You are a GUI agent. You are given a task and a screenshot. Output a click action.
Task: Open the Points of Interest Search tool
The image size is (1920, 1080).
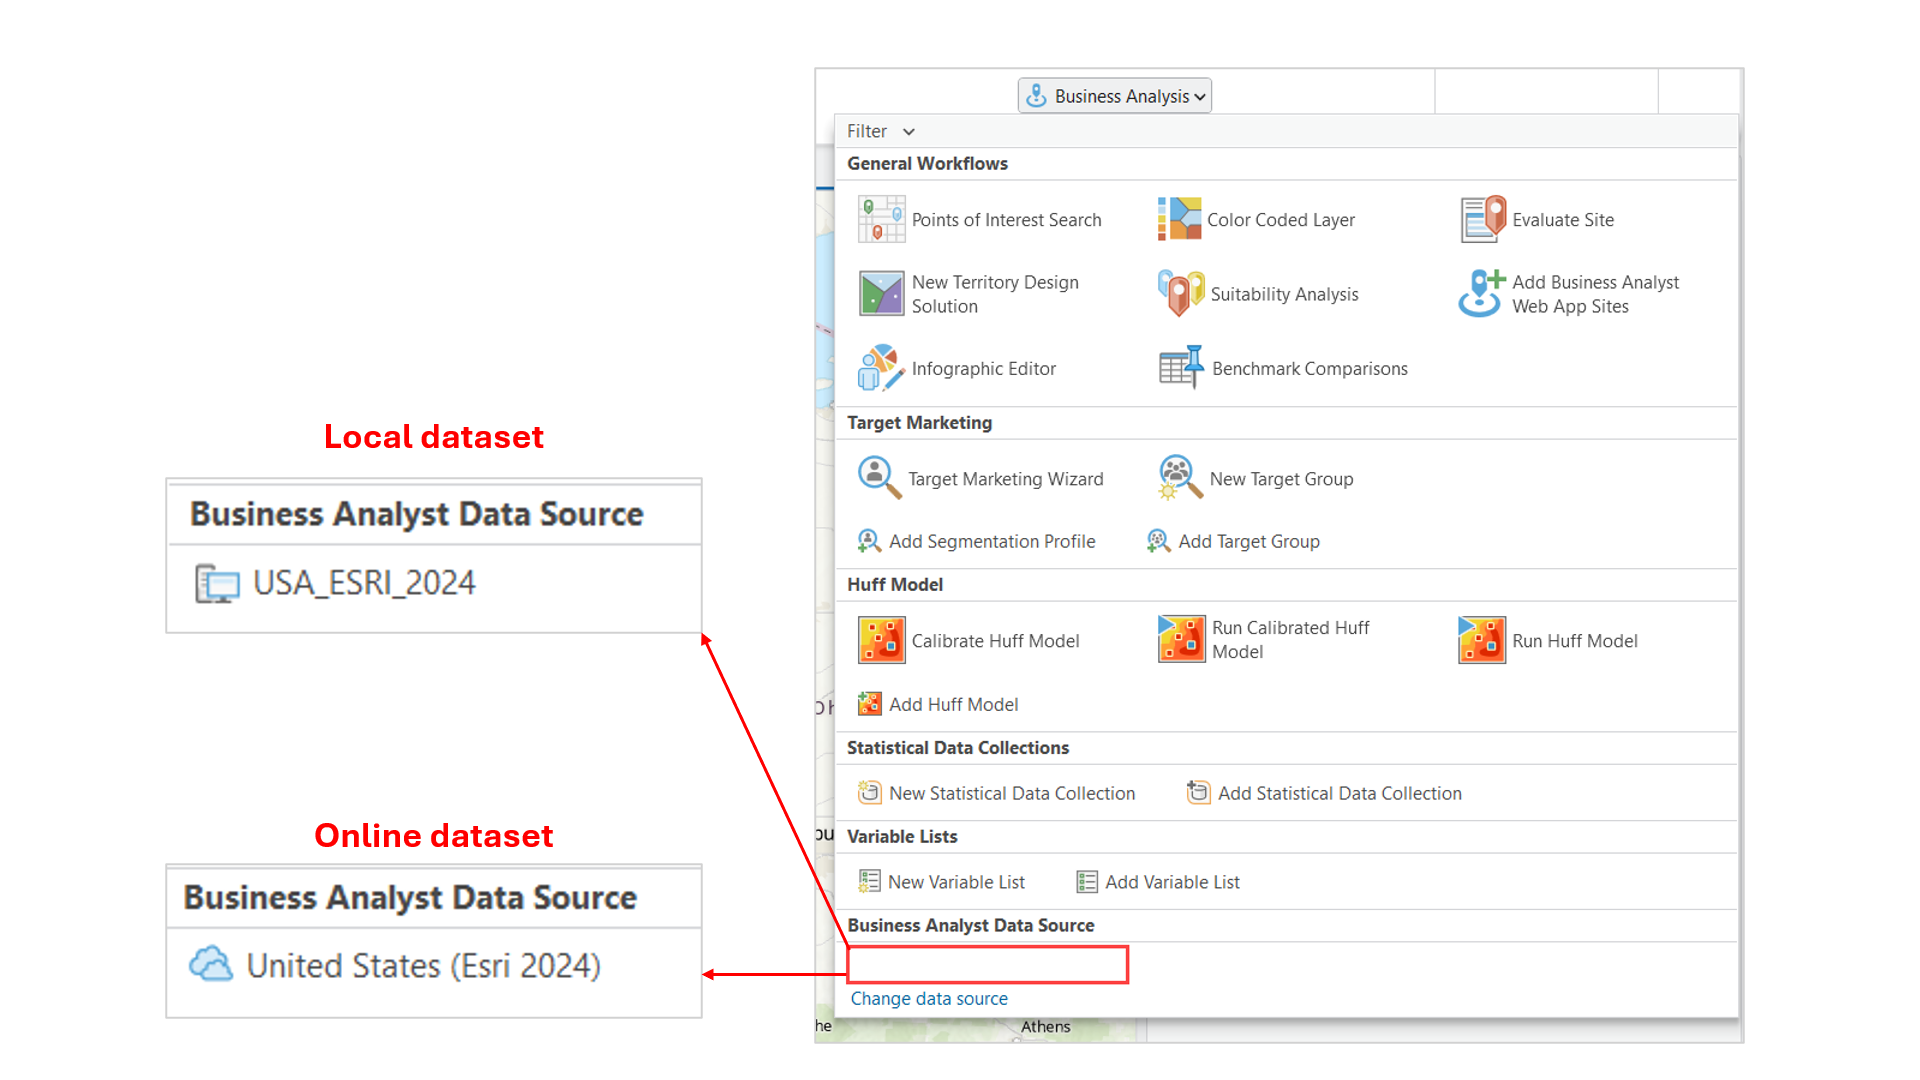(1006, 219)
